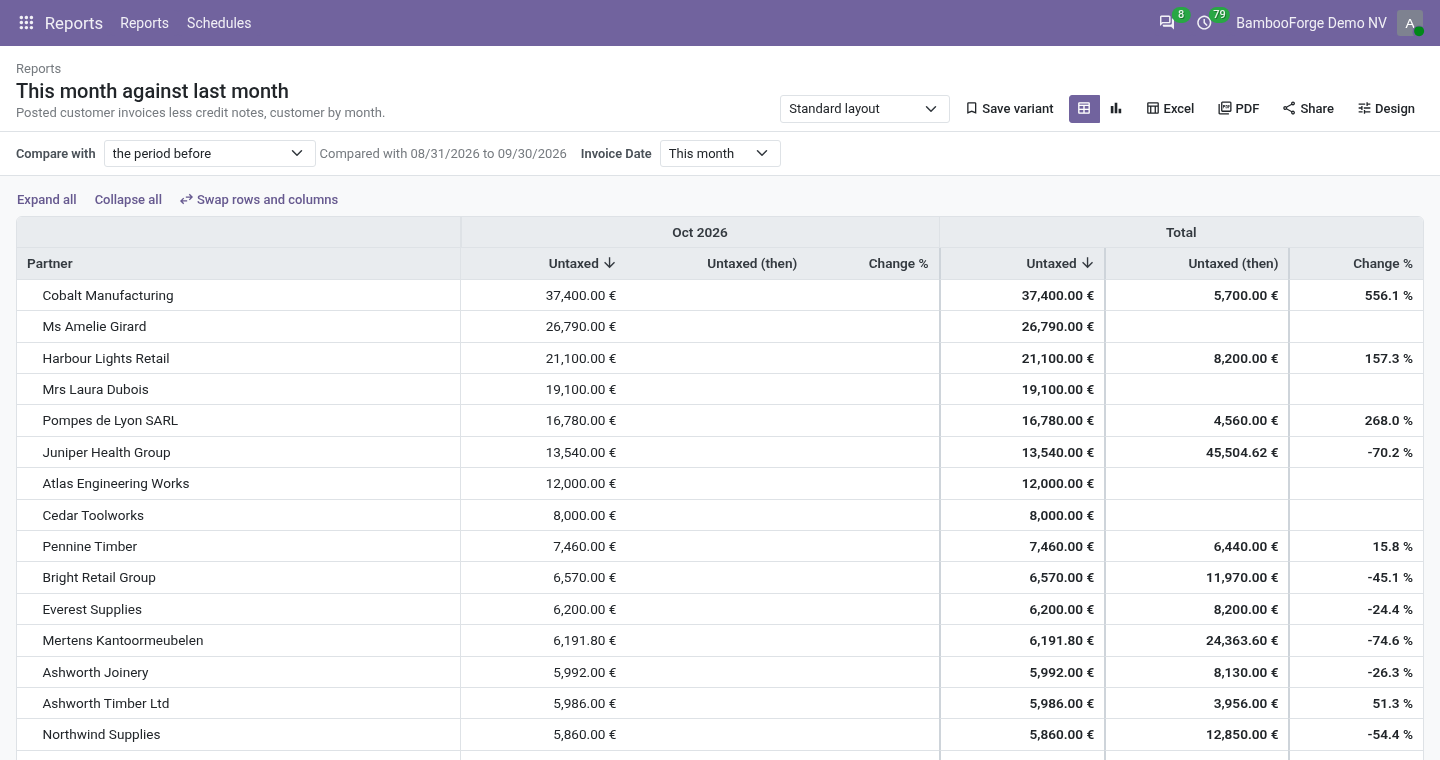
Task: Expand all rows
Action: [x=47, y=200]
